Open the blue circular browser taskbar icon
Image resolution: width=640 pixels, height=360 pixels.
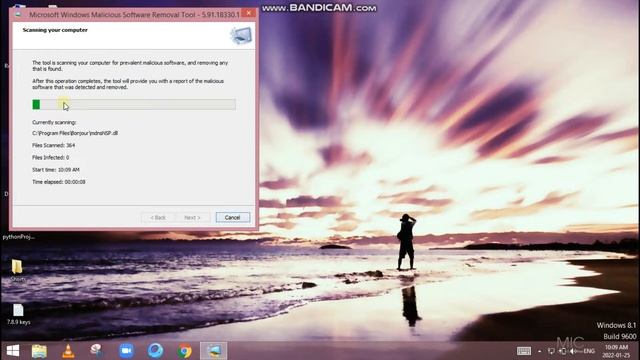click(x=156, y=351)
